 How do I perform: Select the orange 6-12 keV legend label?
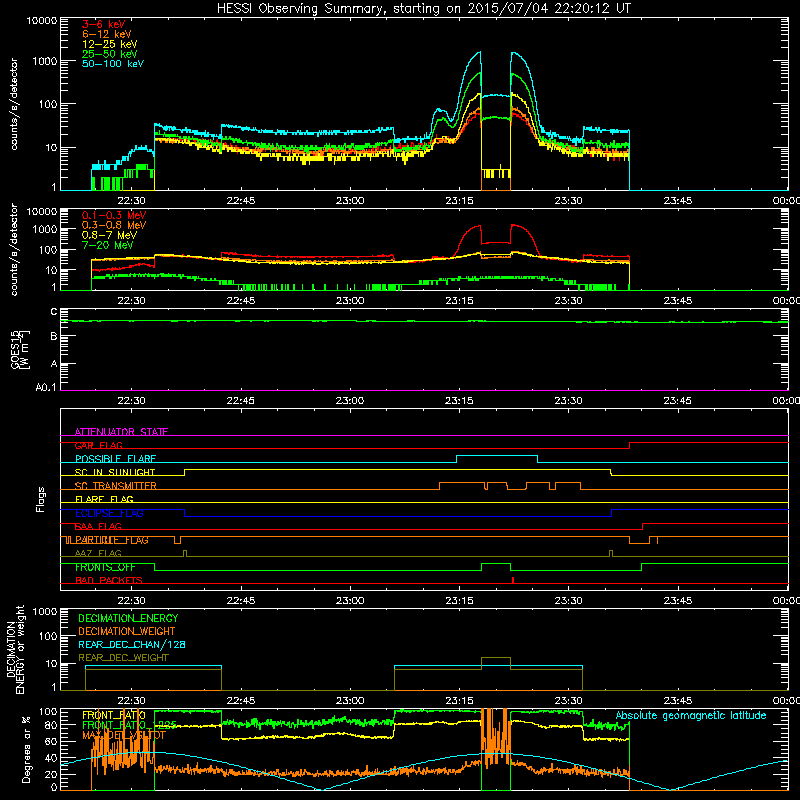(107, 34)
